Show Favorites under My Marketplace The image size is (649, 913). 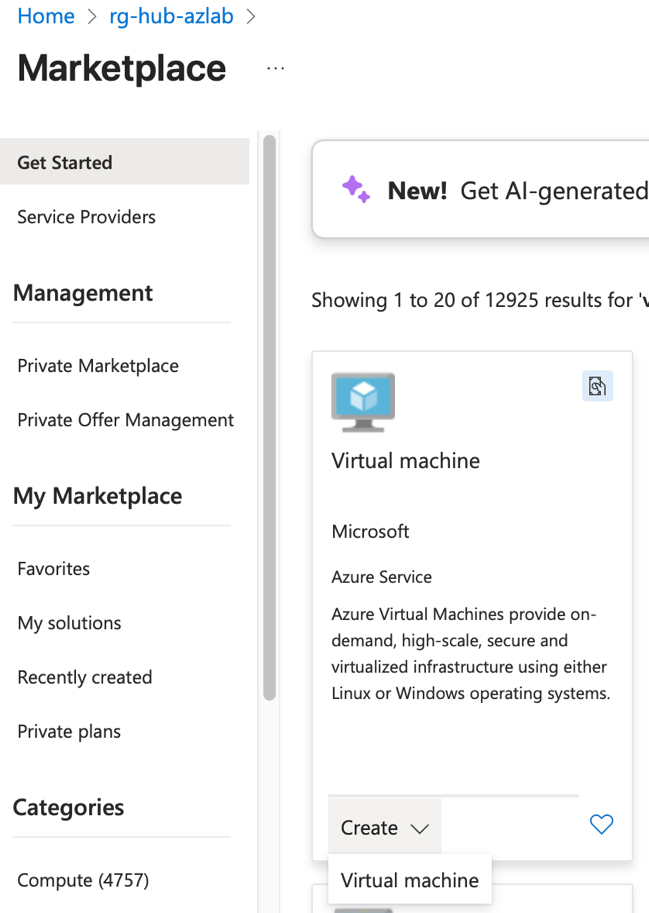coord(54,568)
